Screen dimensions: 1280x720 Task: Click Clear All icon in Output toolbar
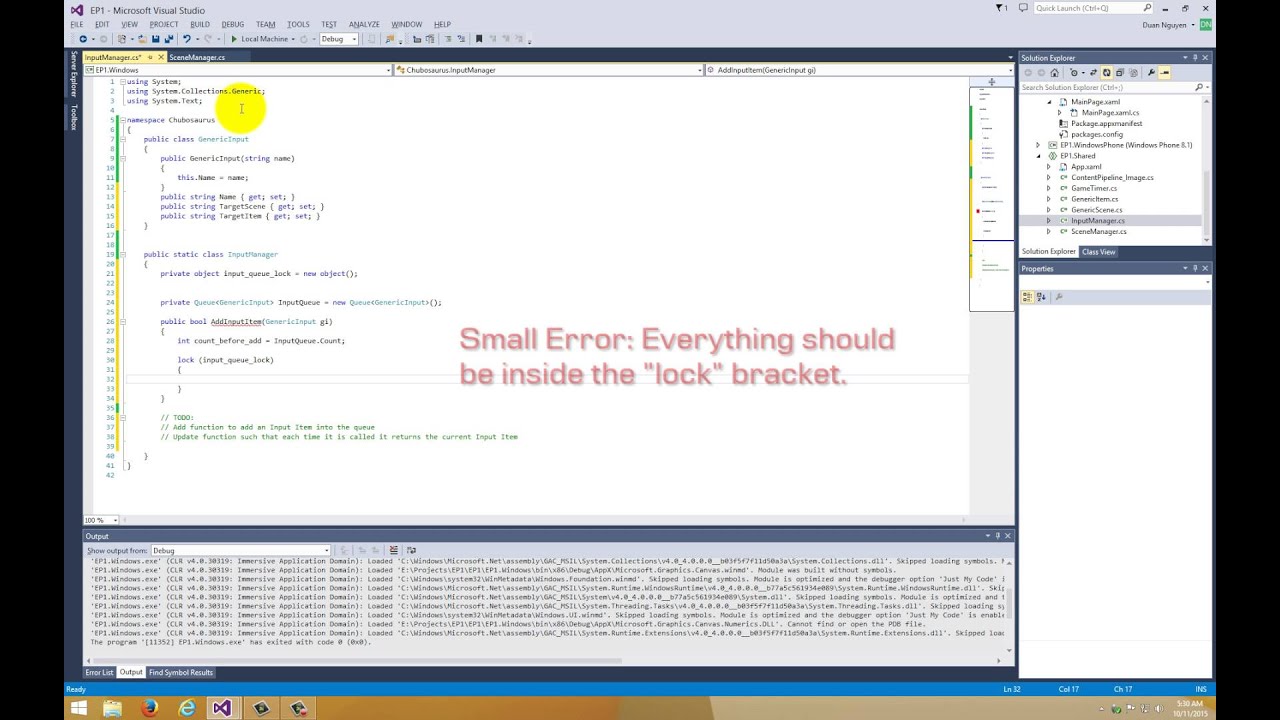point(393,550)
